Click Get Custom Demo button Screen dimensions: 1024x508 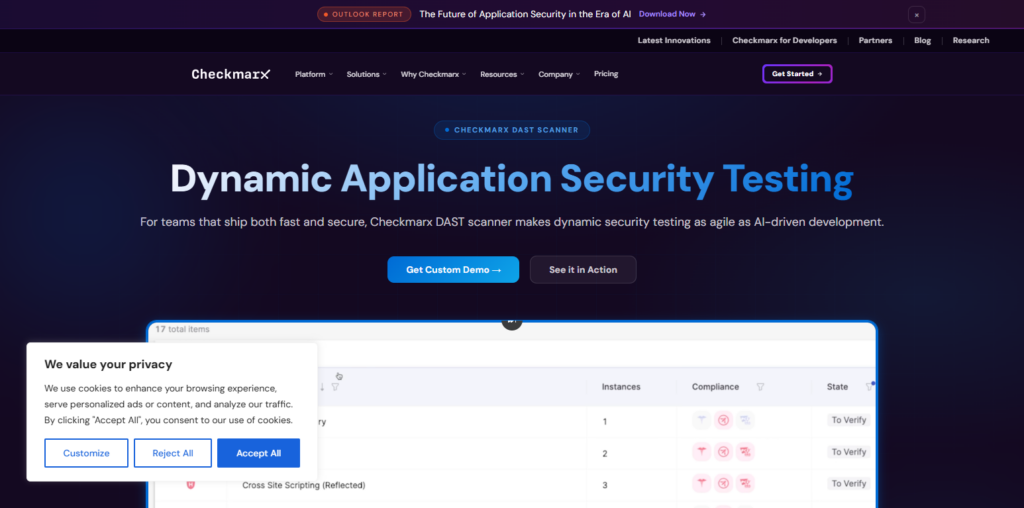tap(453, 270)
